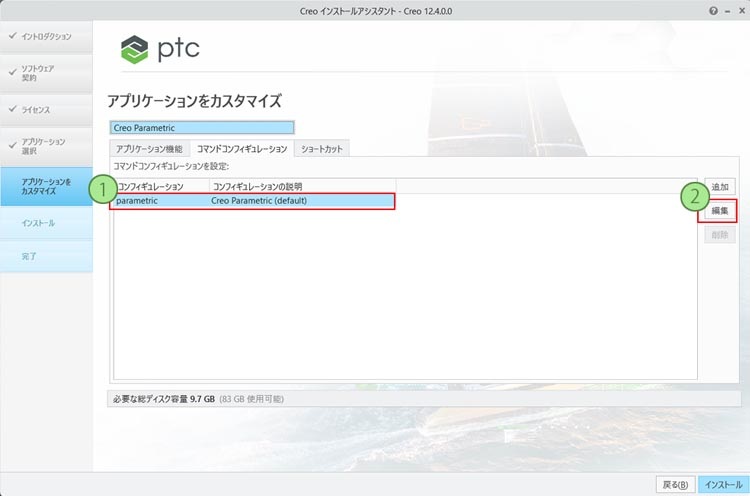Close the Creo install assistant window
The width and height of the screenshot is (750, 496).
tap(742, 11)
